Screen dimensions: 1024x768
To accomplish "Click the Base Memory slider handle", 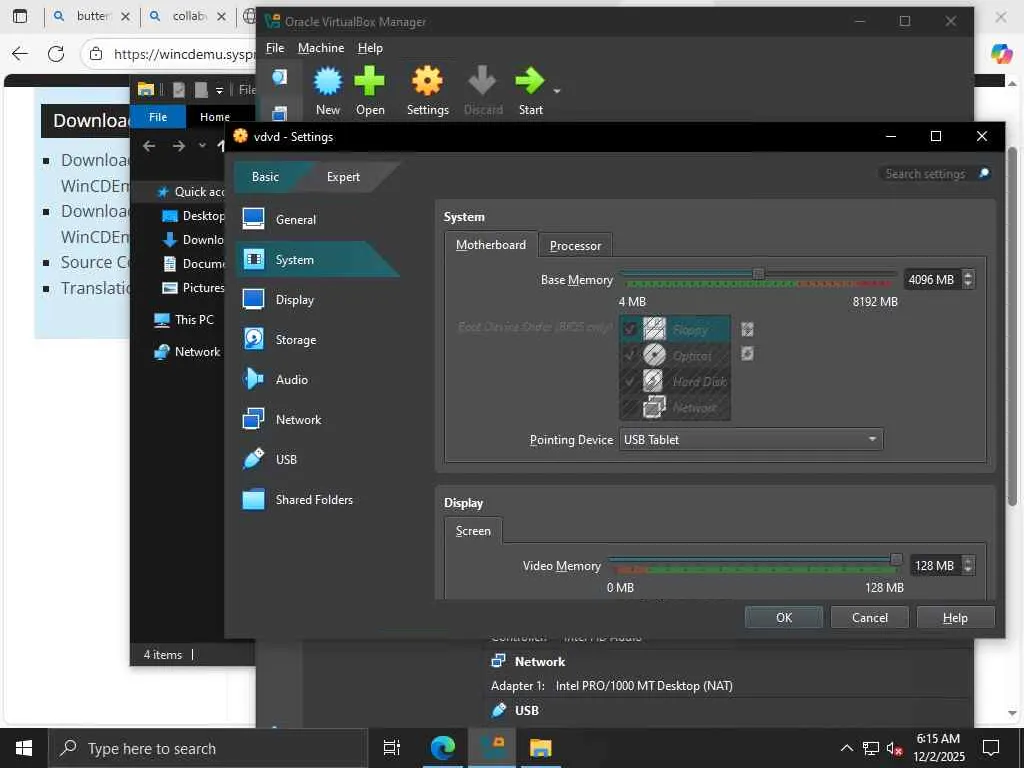I will [x=758, y=274].
